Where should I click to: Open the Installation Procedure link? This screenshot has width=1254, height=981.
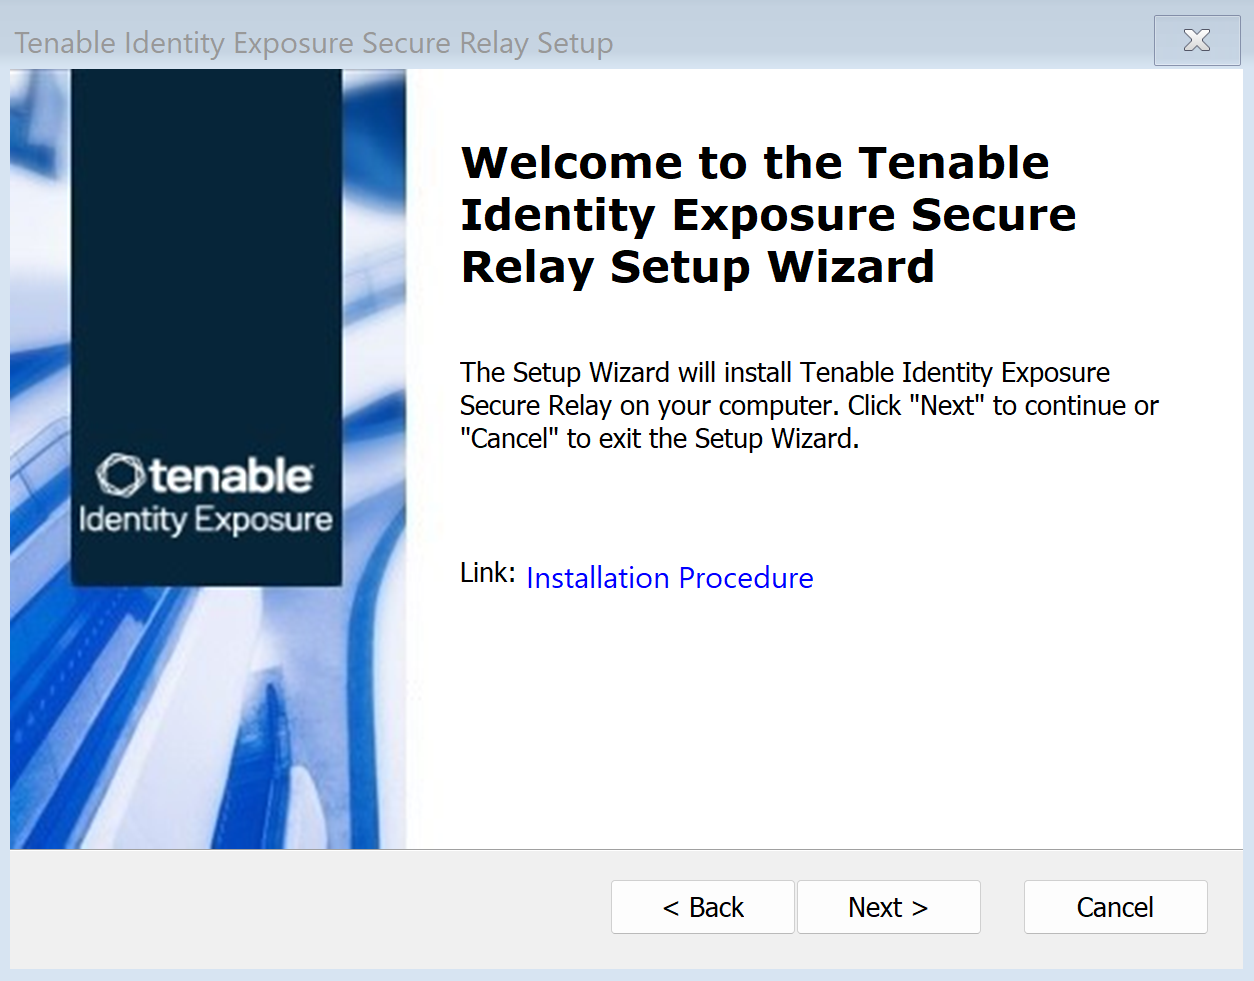(669, 578)
